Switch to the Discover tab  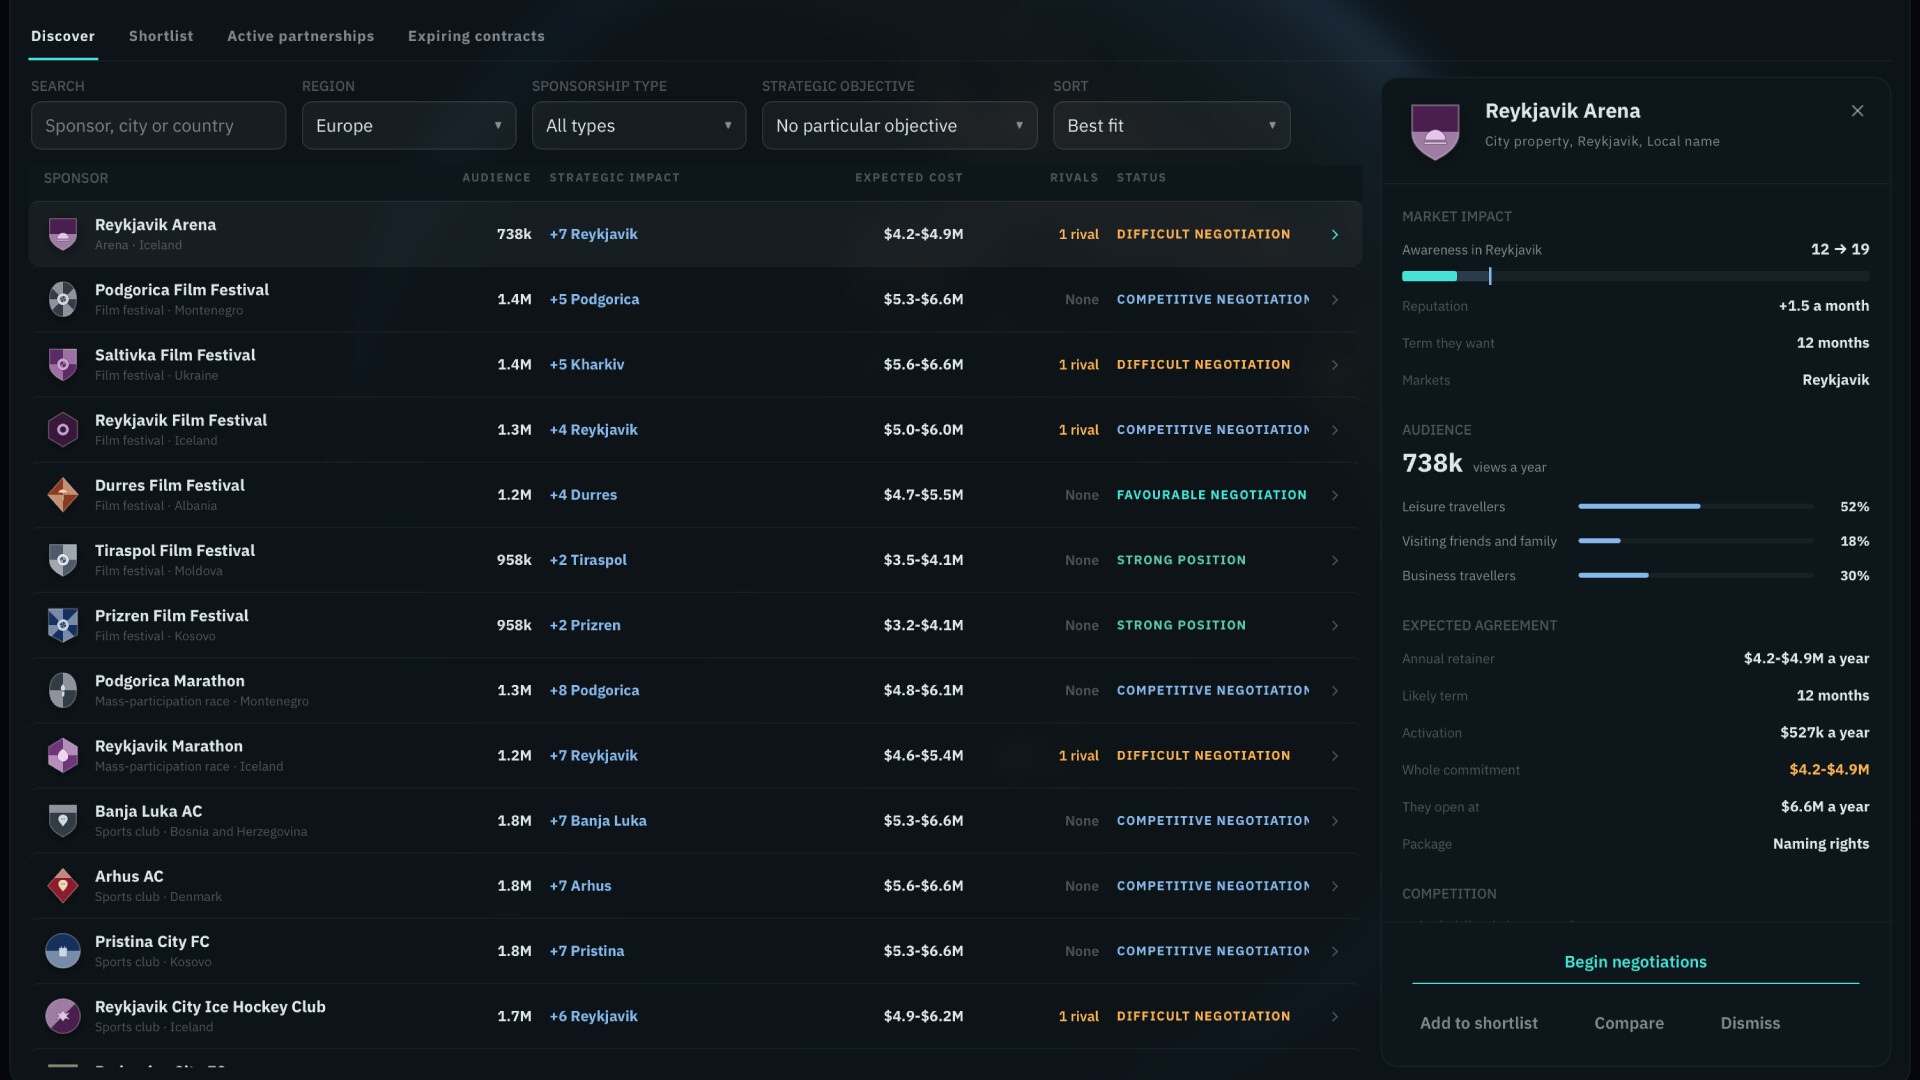pos(63,36)
